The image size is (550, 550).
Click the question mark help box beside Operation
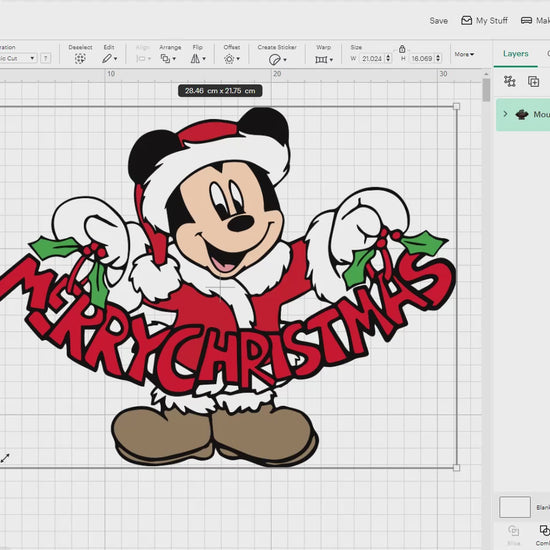coord(46,58)
